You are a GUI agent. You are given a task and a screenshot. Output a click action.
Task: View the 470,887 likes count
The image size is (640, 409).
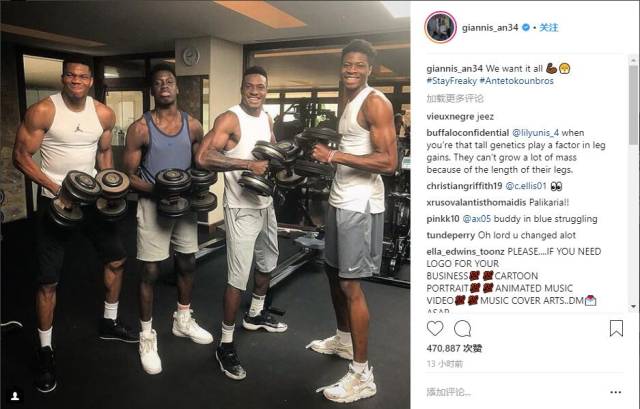click(454, 349)
